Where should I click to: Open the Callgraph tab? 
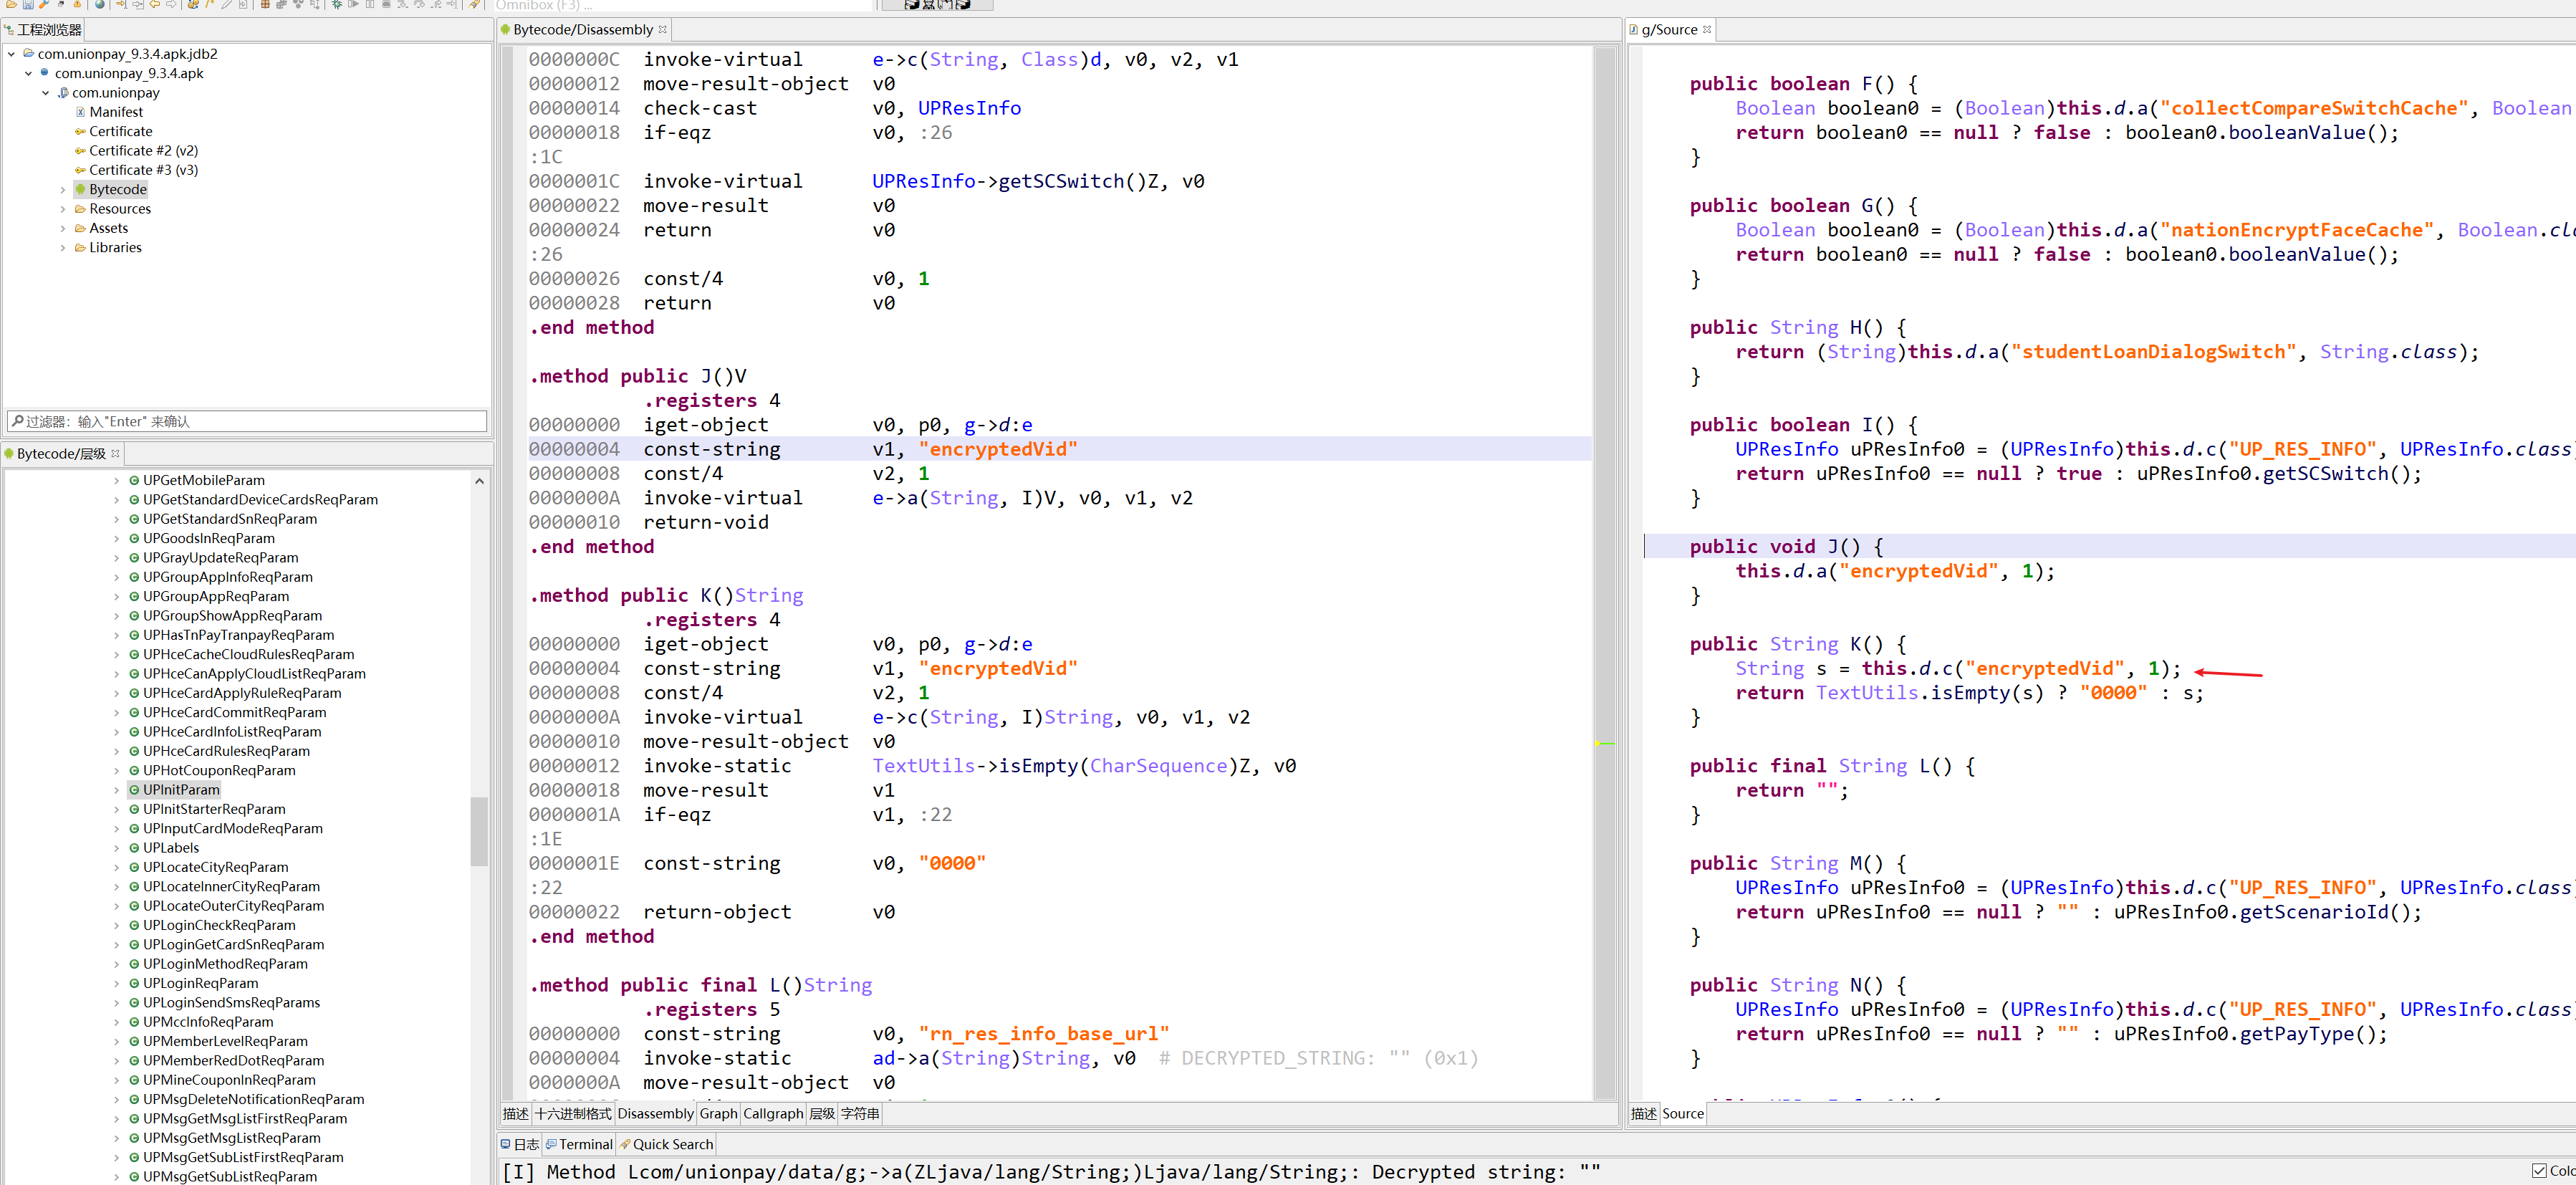772,1114
